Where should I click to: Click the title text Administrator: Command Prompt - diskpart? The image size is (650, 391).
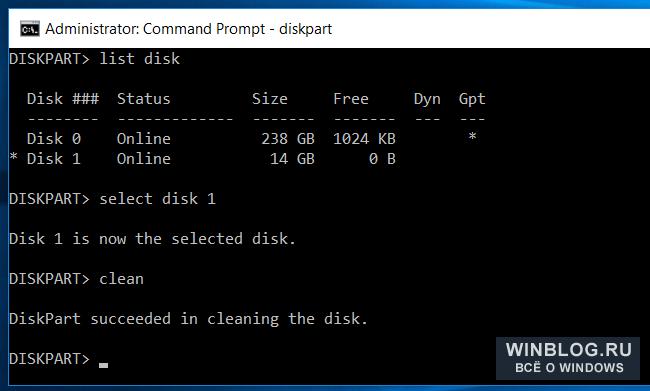coord(189,29)
